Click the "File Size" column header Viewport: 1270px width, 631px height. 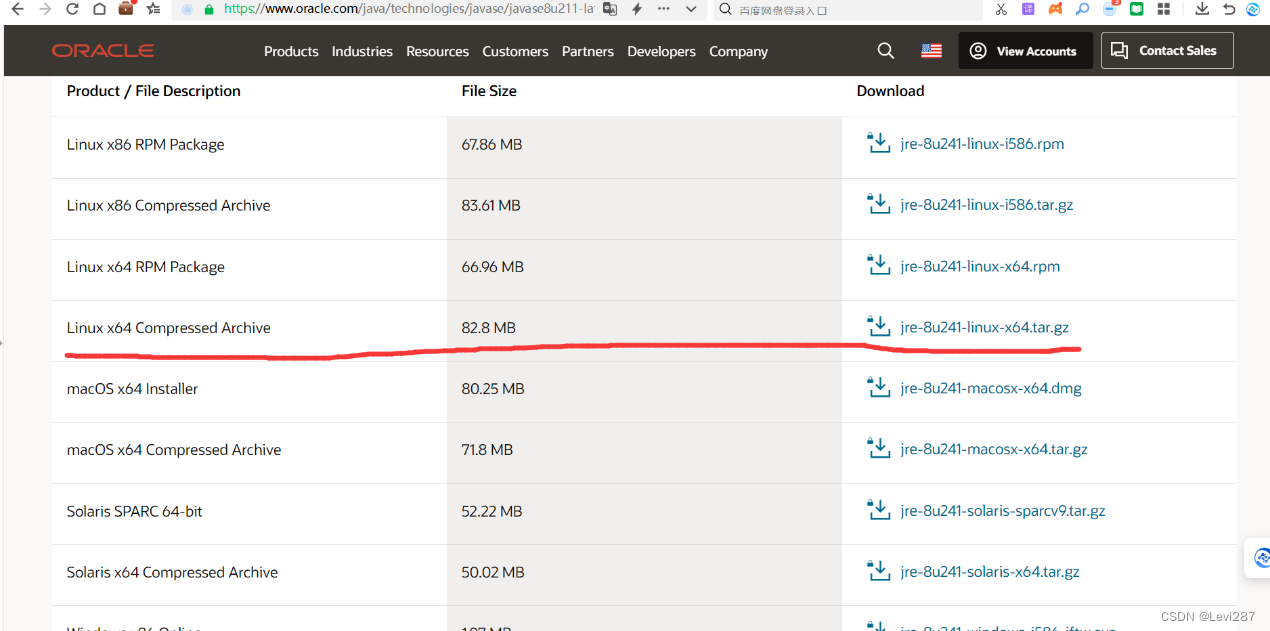489,91
